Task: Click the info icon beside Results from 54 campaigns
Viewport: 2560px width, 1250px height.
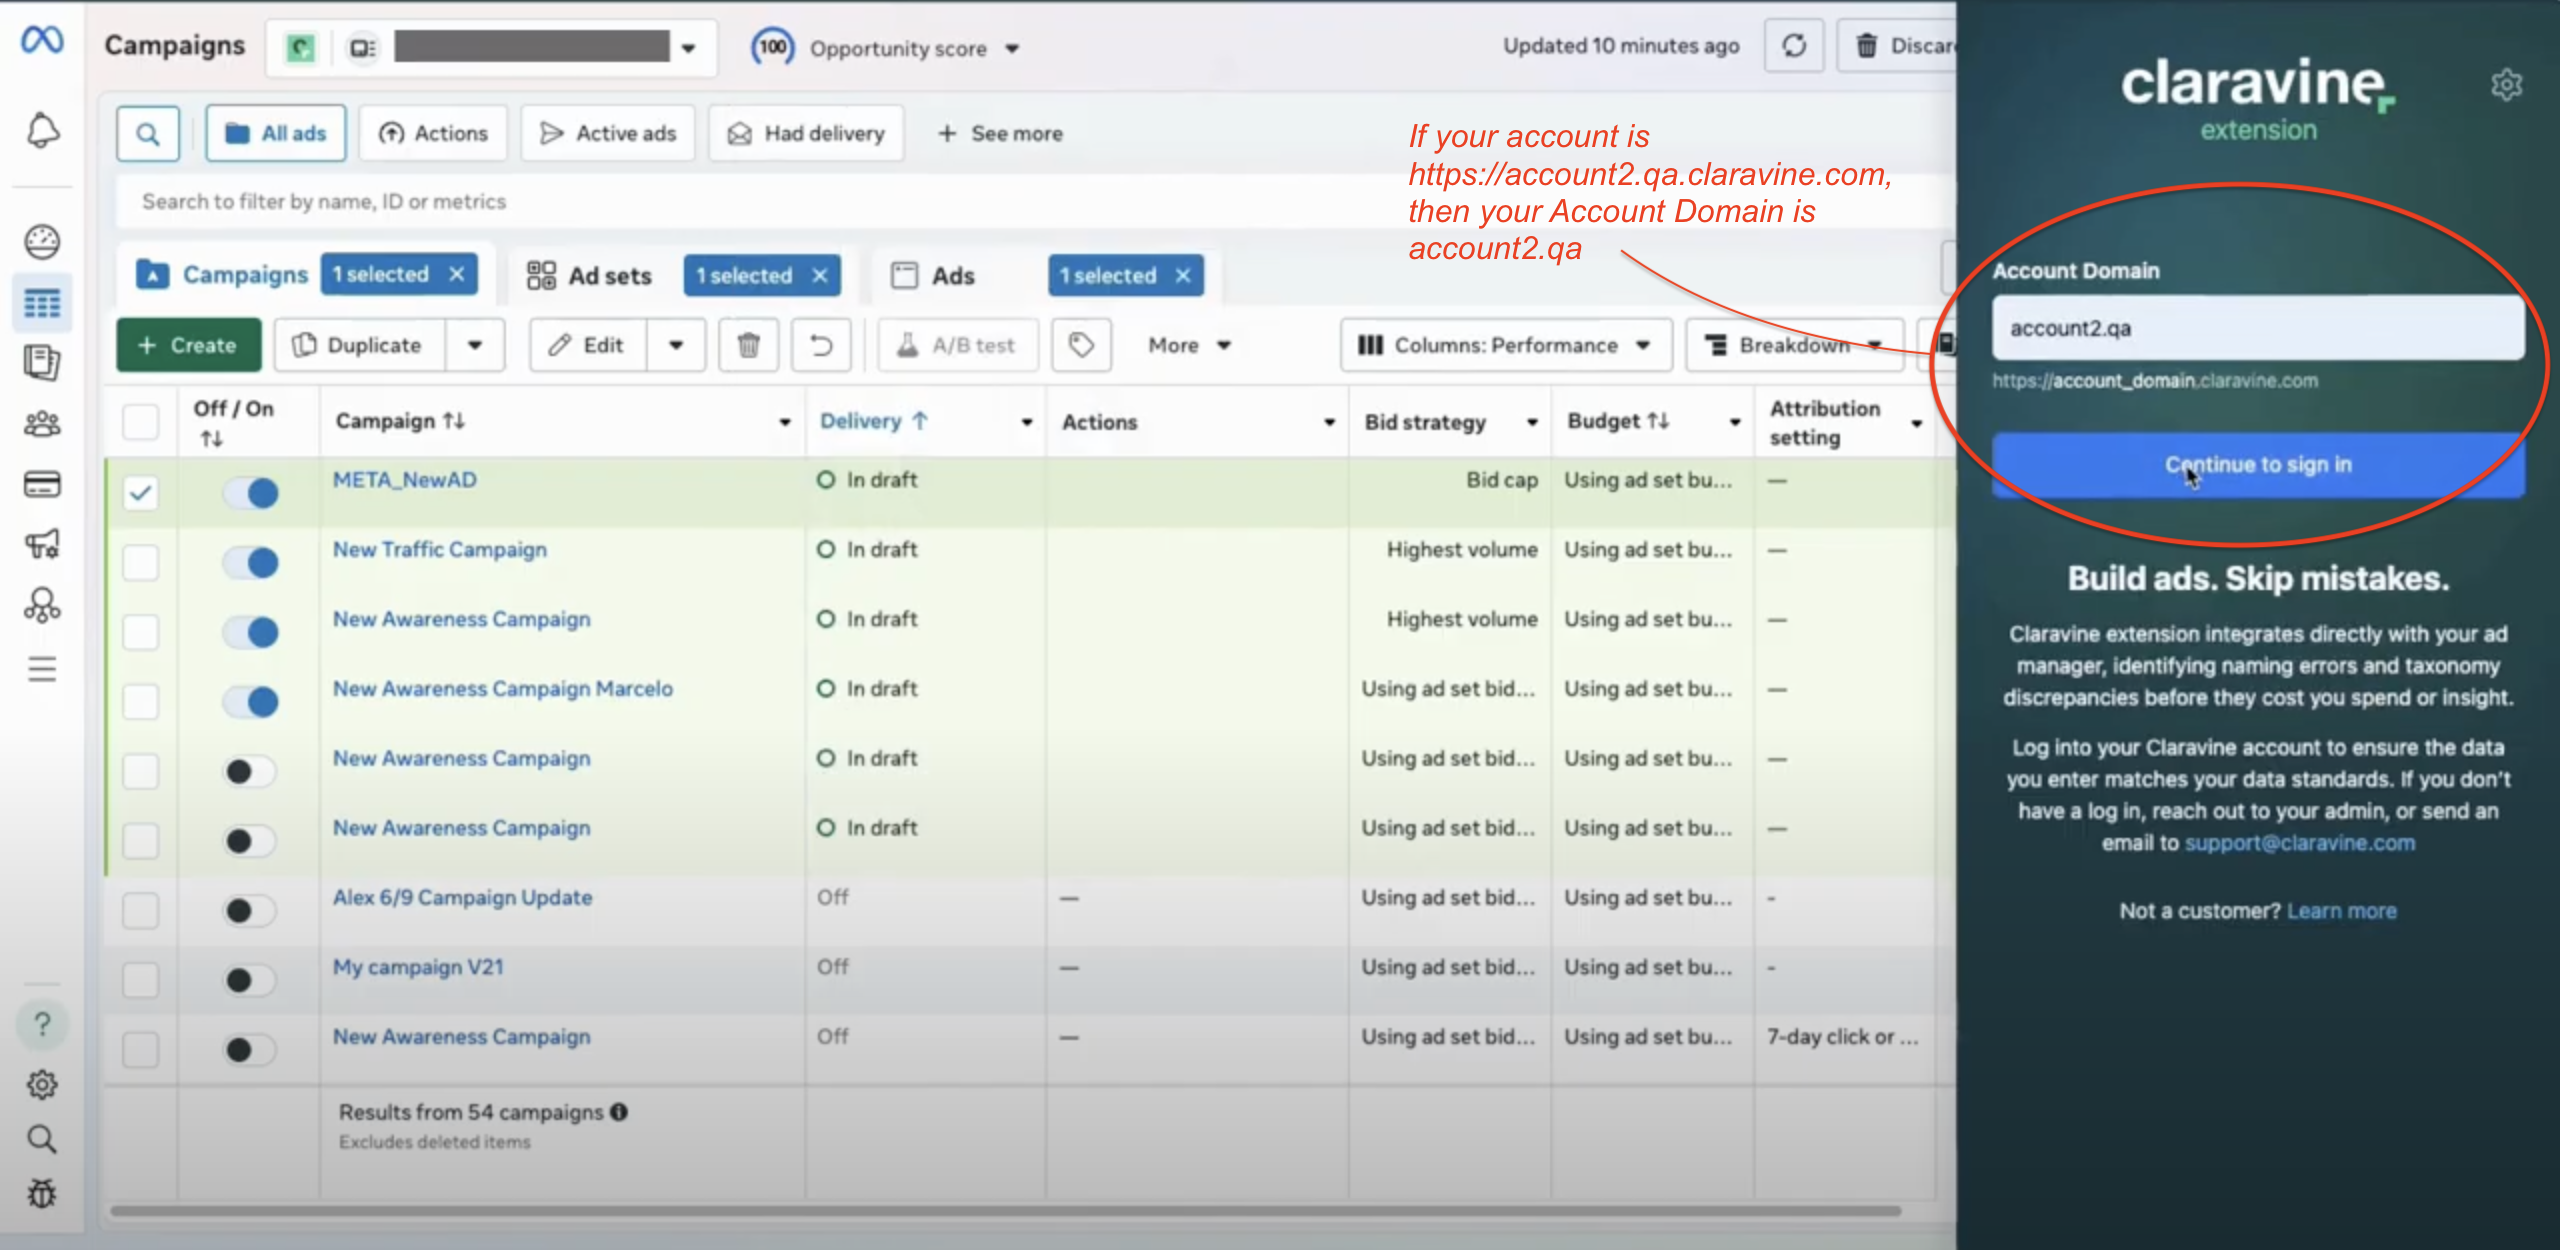Action: (x=619, y=1112)
